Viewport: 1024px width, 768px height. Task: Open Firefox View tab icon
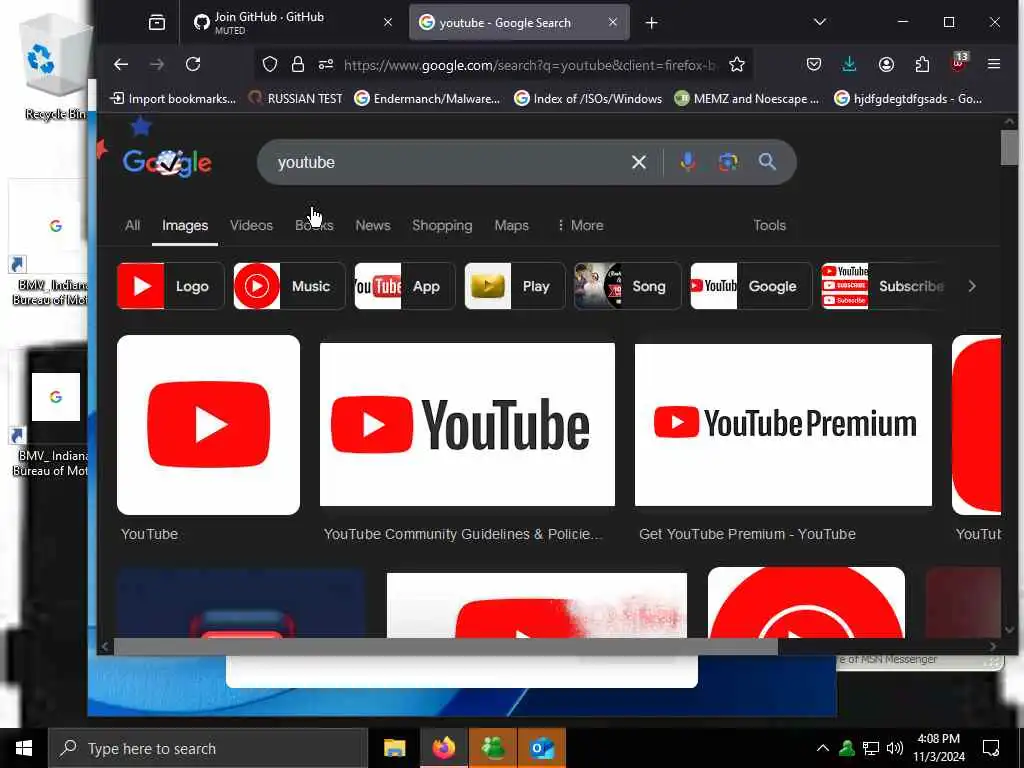click(157, 23)
